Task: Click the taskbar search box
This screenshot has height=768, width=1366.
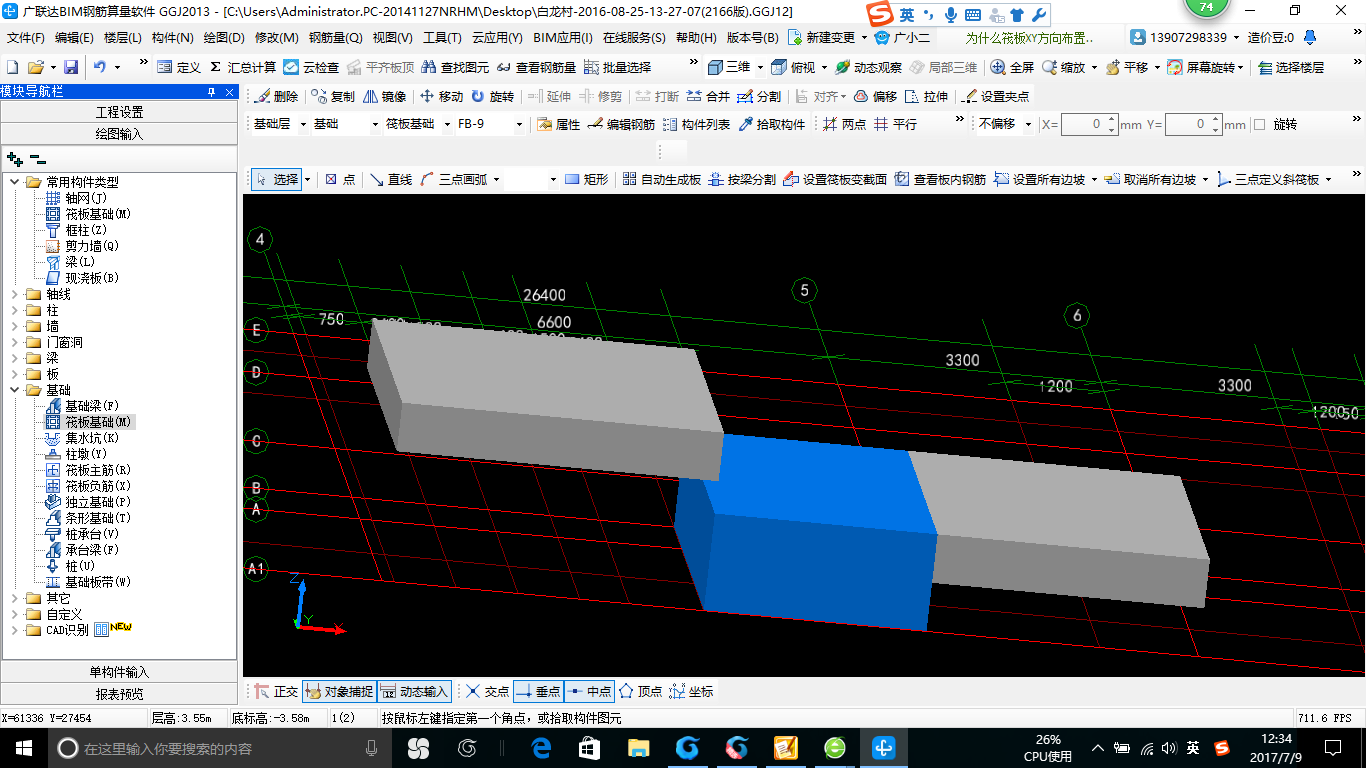Action: [x=219, y=748]
